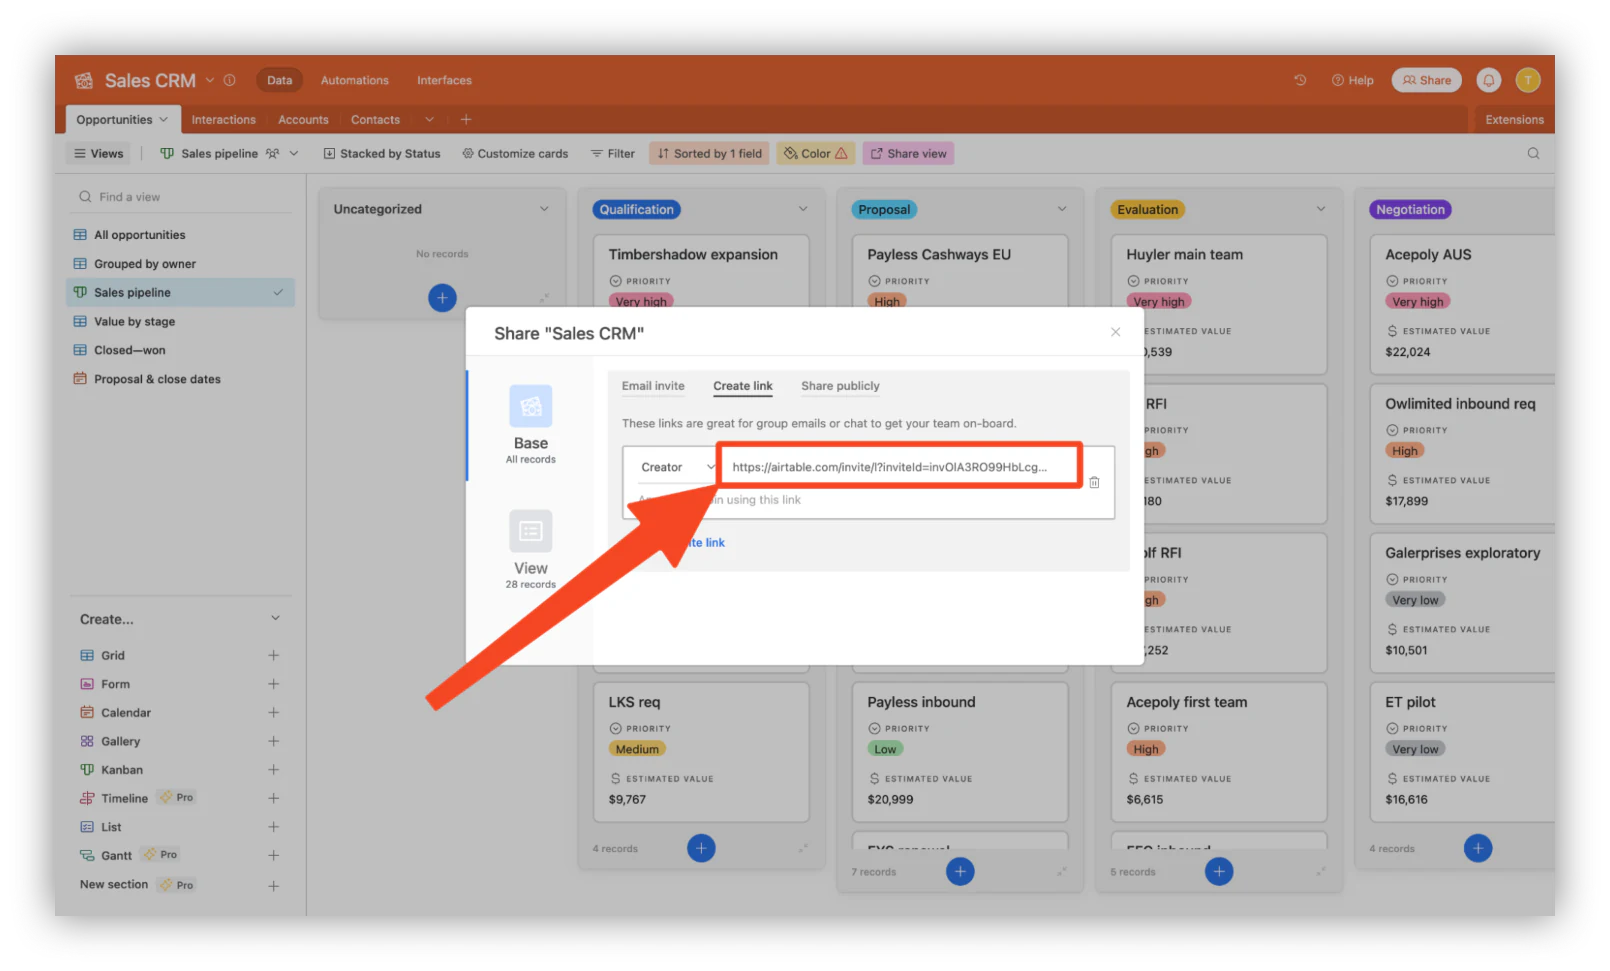The height and width of the screenshot is (971, 1610).
Task: Open the Opportunities table tab dropdown
Action: click(164, 119)
